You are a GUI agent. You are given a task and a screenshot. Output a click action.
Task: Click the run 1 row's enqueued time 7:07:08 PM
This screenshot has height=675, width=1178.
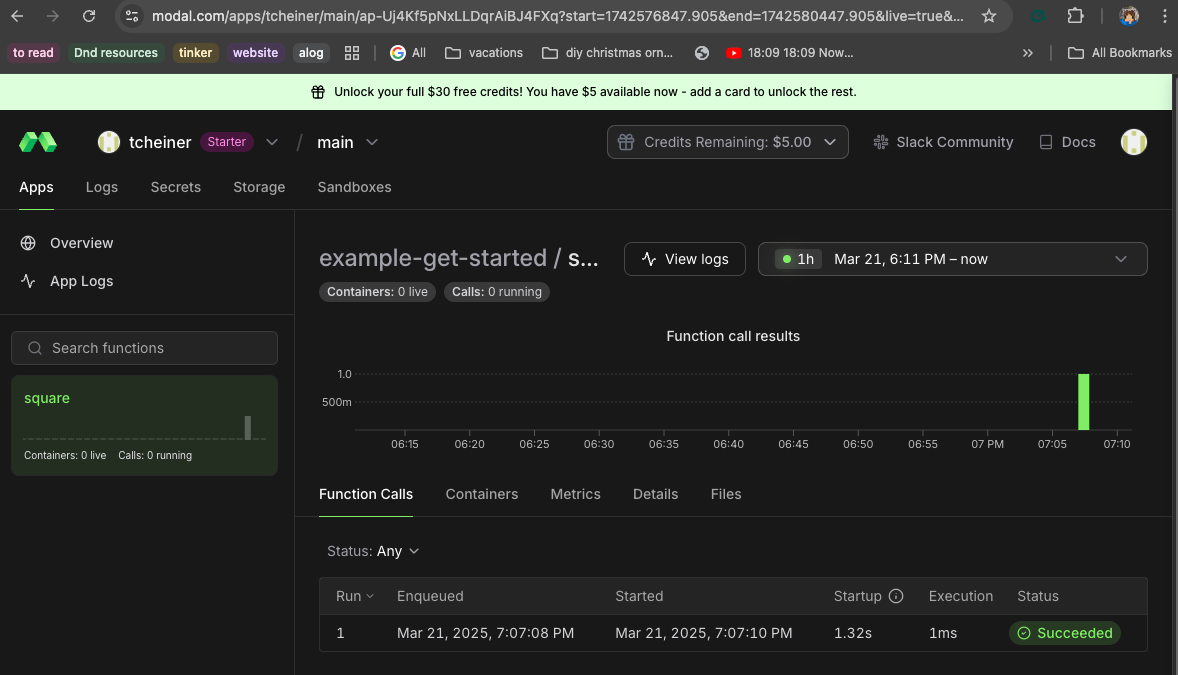click(x=485, y=633)
